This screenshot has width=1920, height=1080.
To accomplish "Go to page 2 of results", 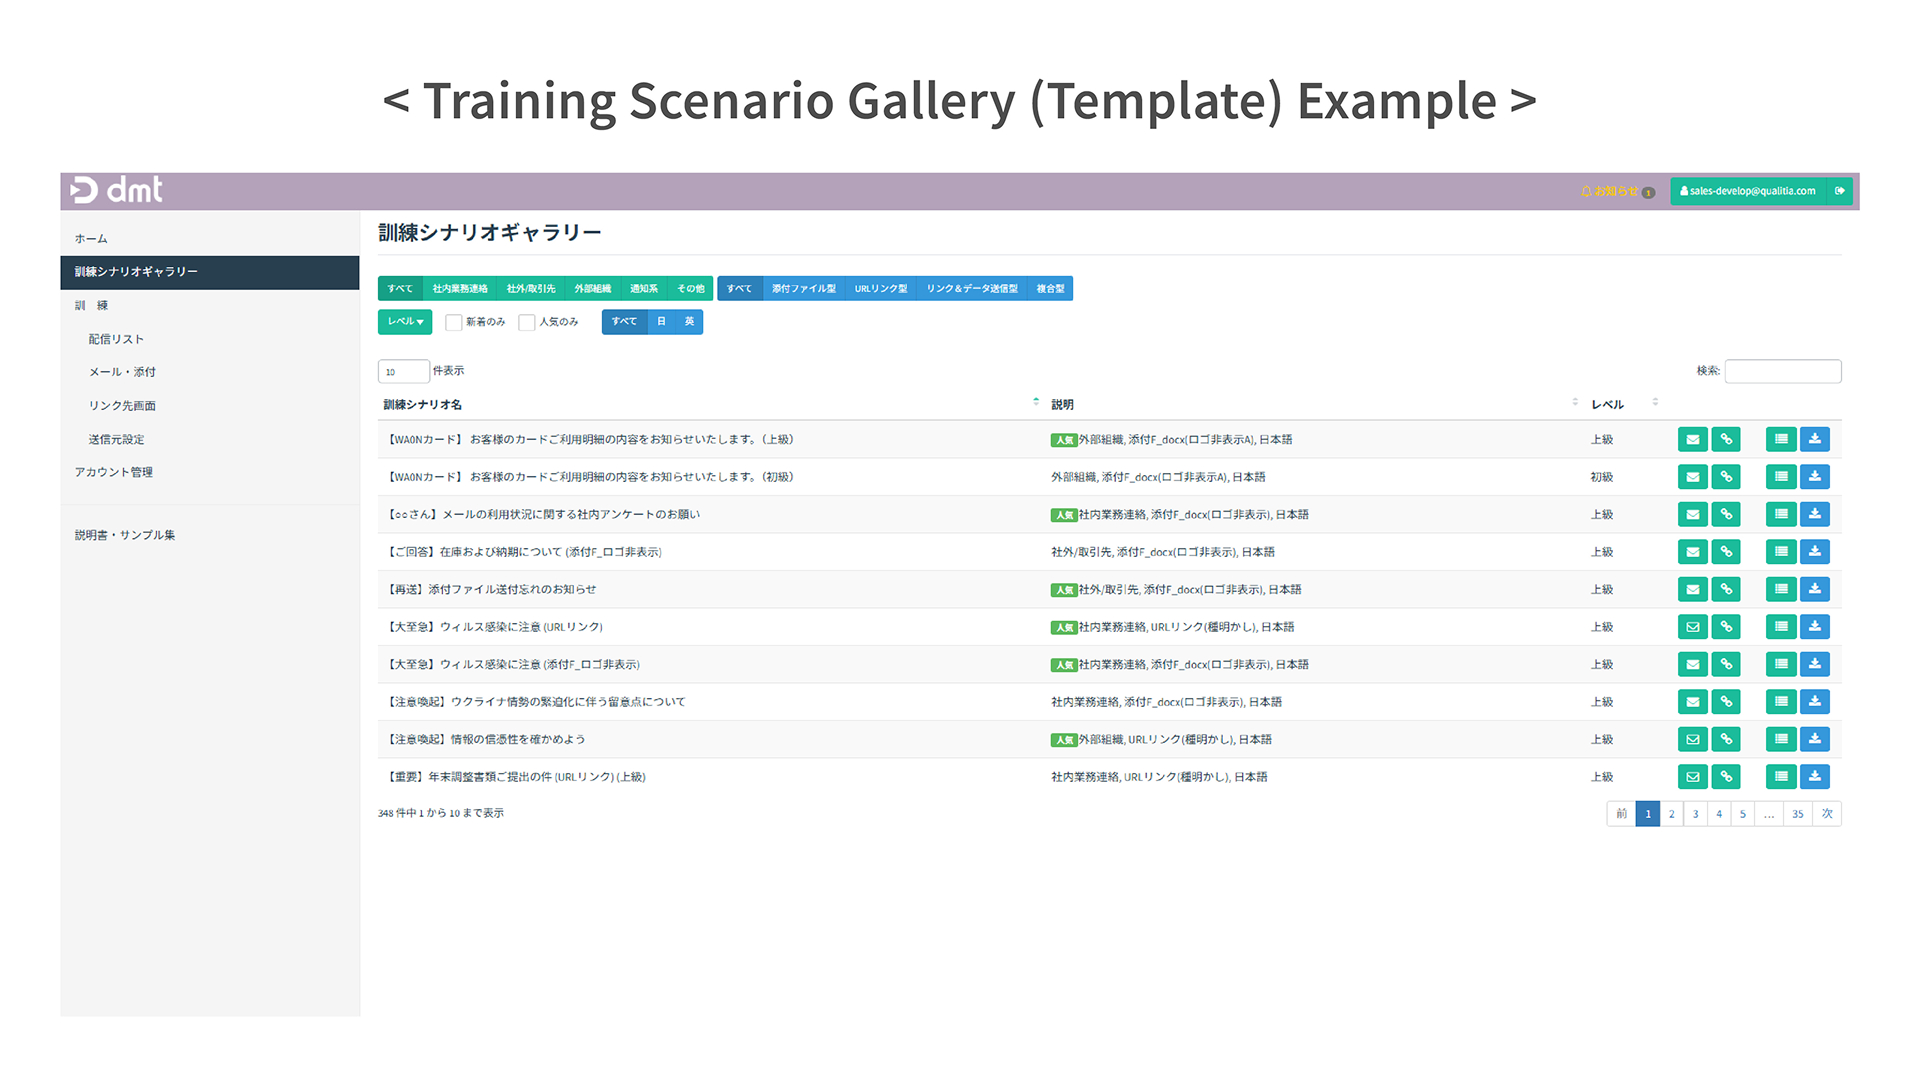I will pos(1671,814).
